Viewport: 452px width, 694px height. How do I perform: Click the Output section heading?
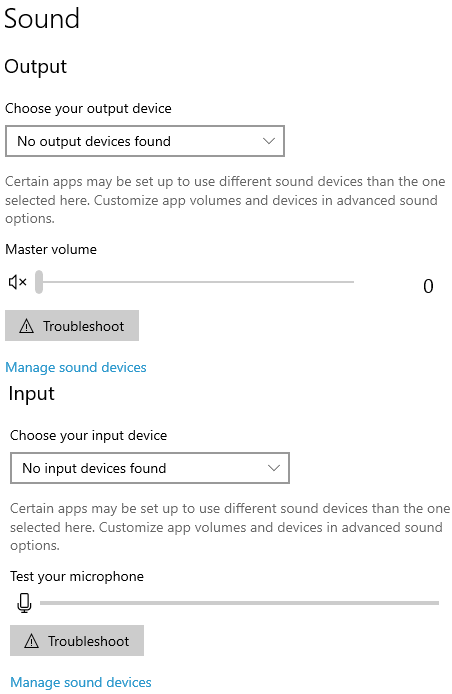point(35,67)
